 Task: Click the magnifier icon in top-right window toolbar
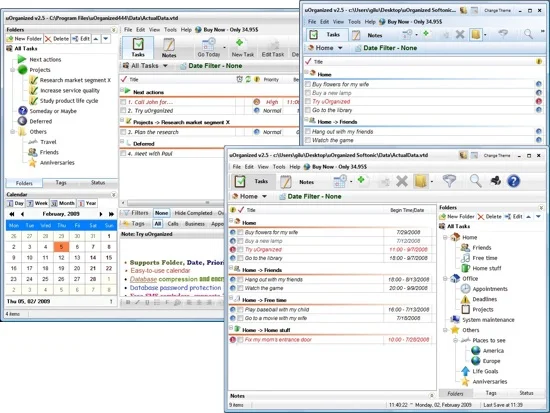coord(528,34)
